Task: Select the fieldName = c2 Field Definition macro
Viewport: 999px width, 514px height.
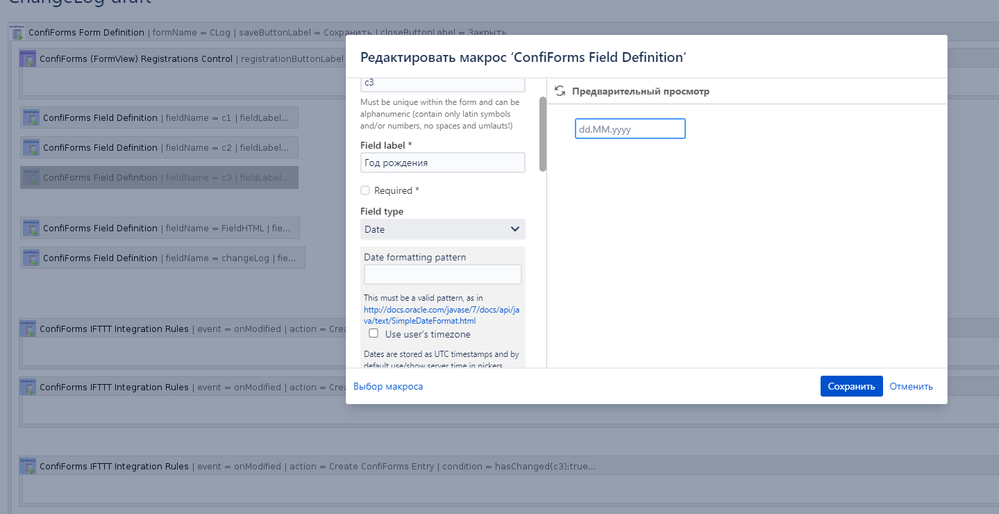Action: (x=159, y=147)
